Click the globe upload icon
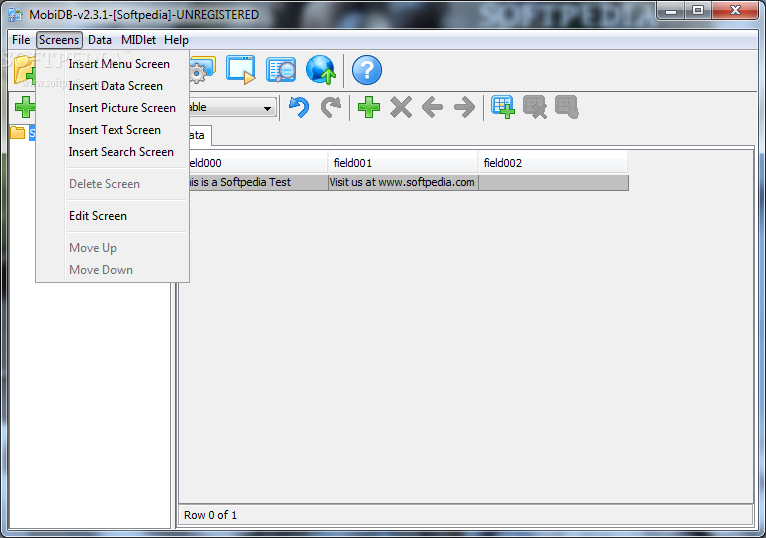The height and width of the screenshot is (538, 766). pos(321,70)
